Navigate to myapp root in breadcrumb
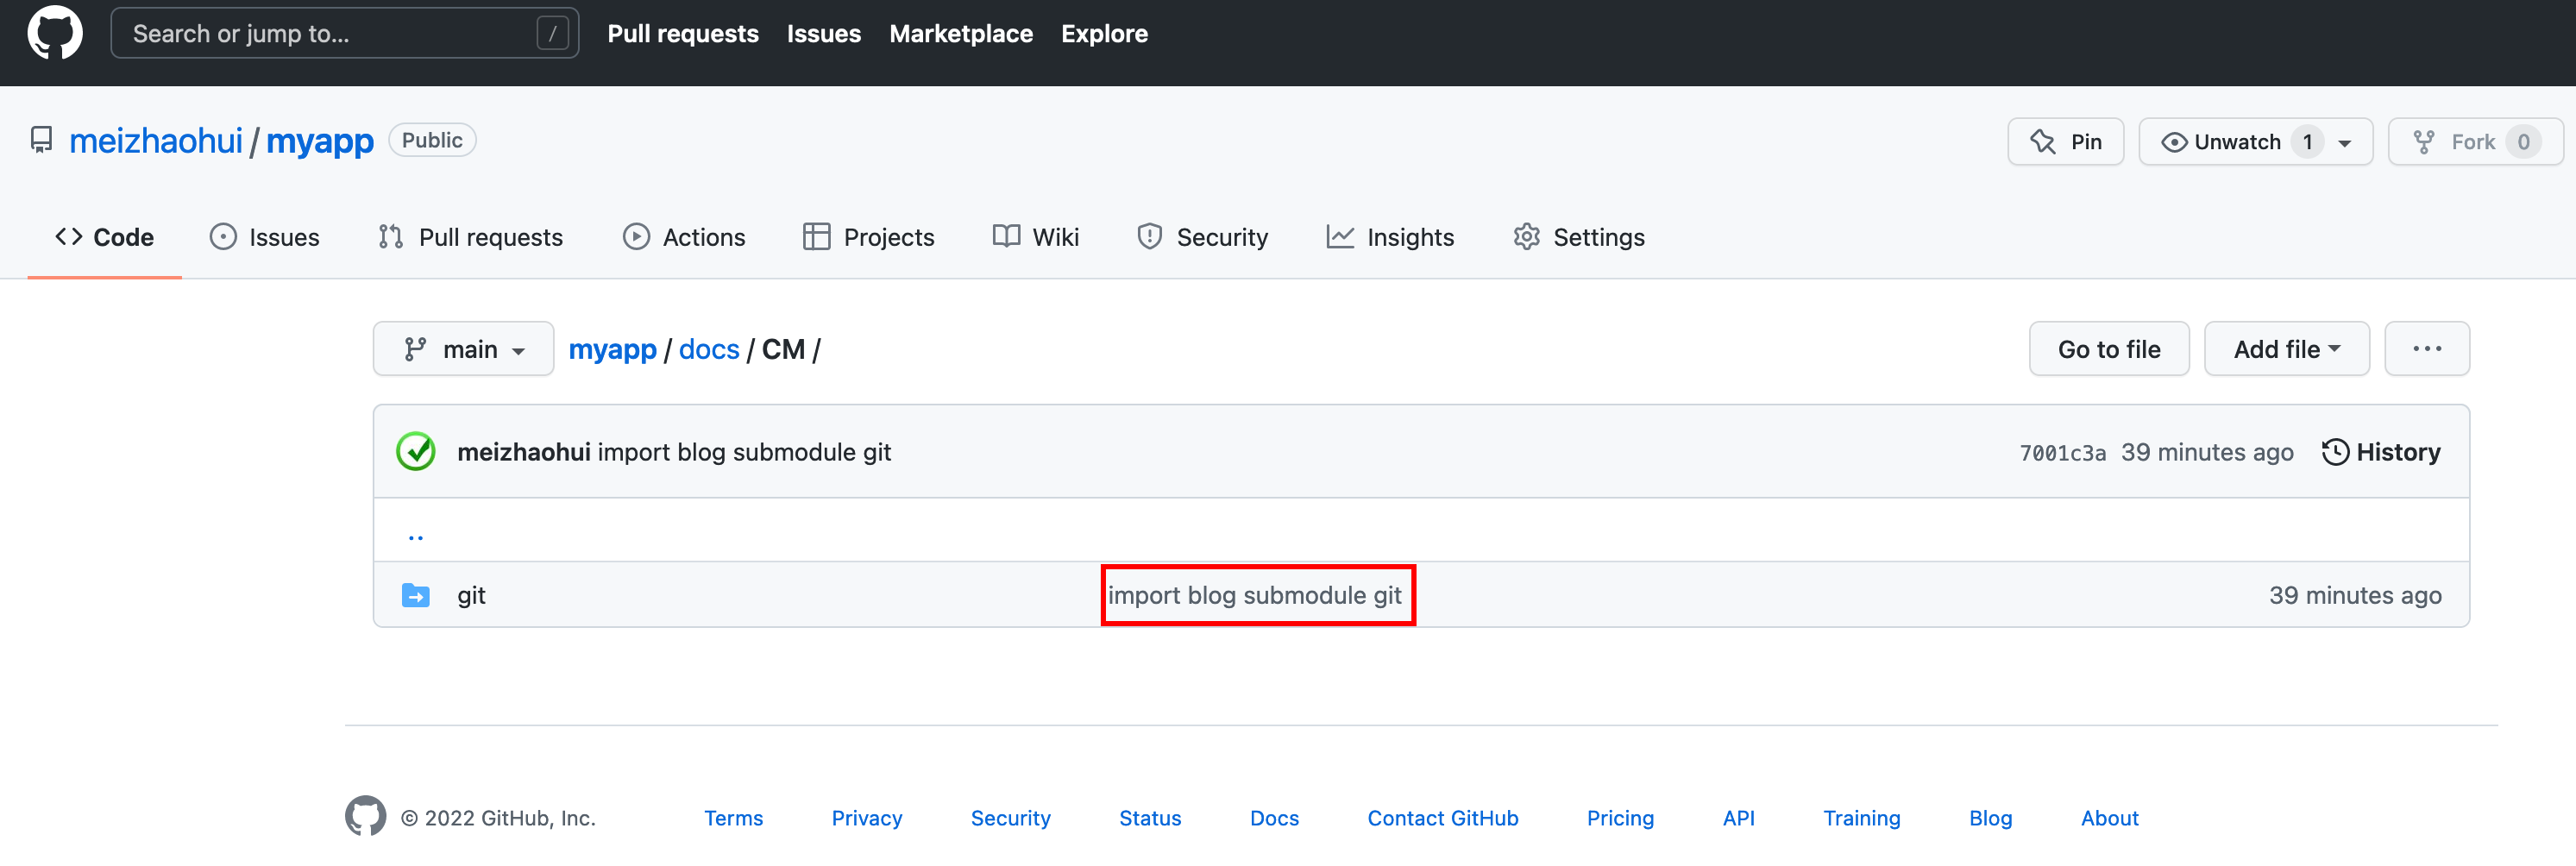This screenshot has height=866, width=2576. click(x=612, y=349)
